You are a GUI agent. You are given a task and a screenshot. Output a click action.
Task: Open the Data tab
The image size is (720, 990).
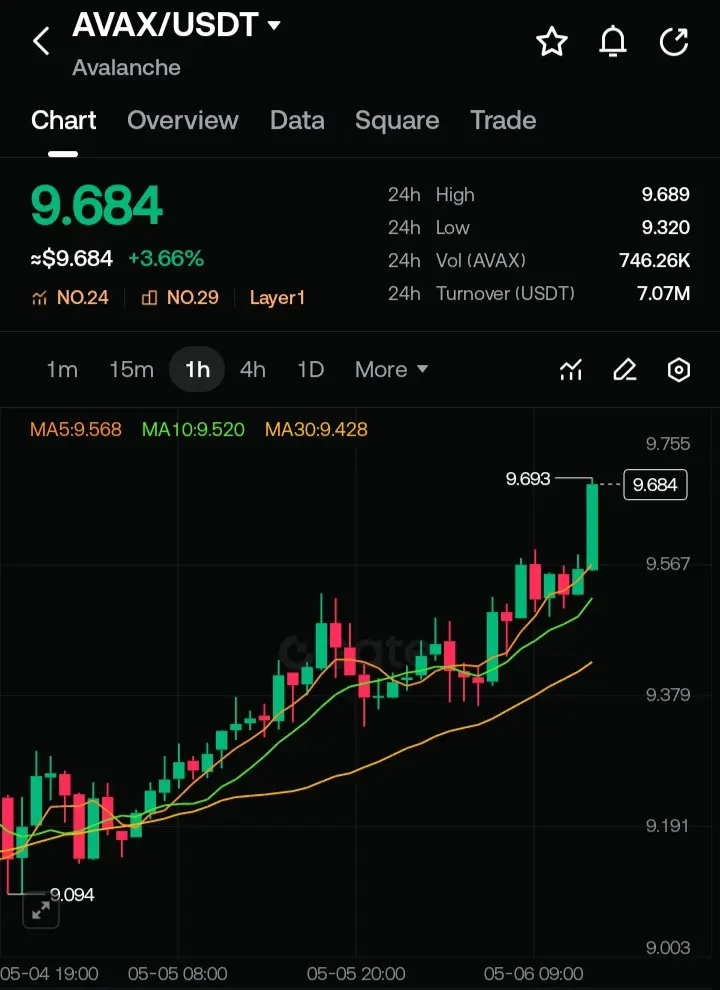(297, 120)
